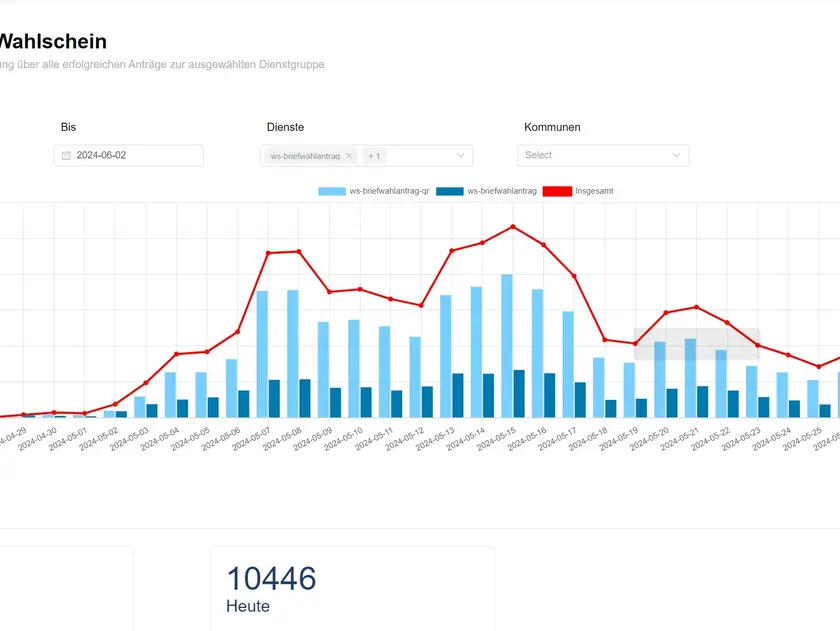This screenshot has width=840, height=631.
Task: Click the dark blue bar for 2024-05-13
Action: (457, 395)
